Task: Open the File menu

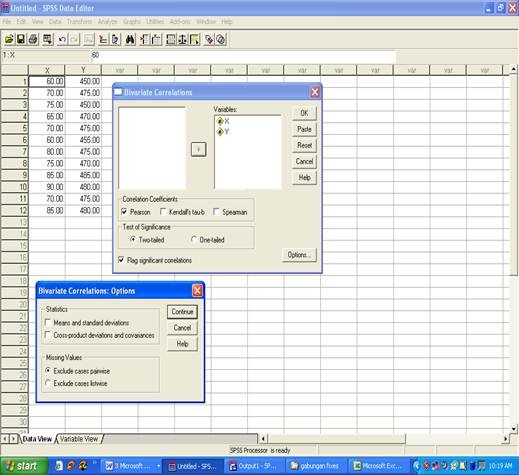Action: [x=6, y=22]
